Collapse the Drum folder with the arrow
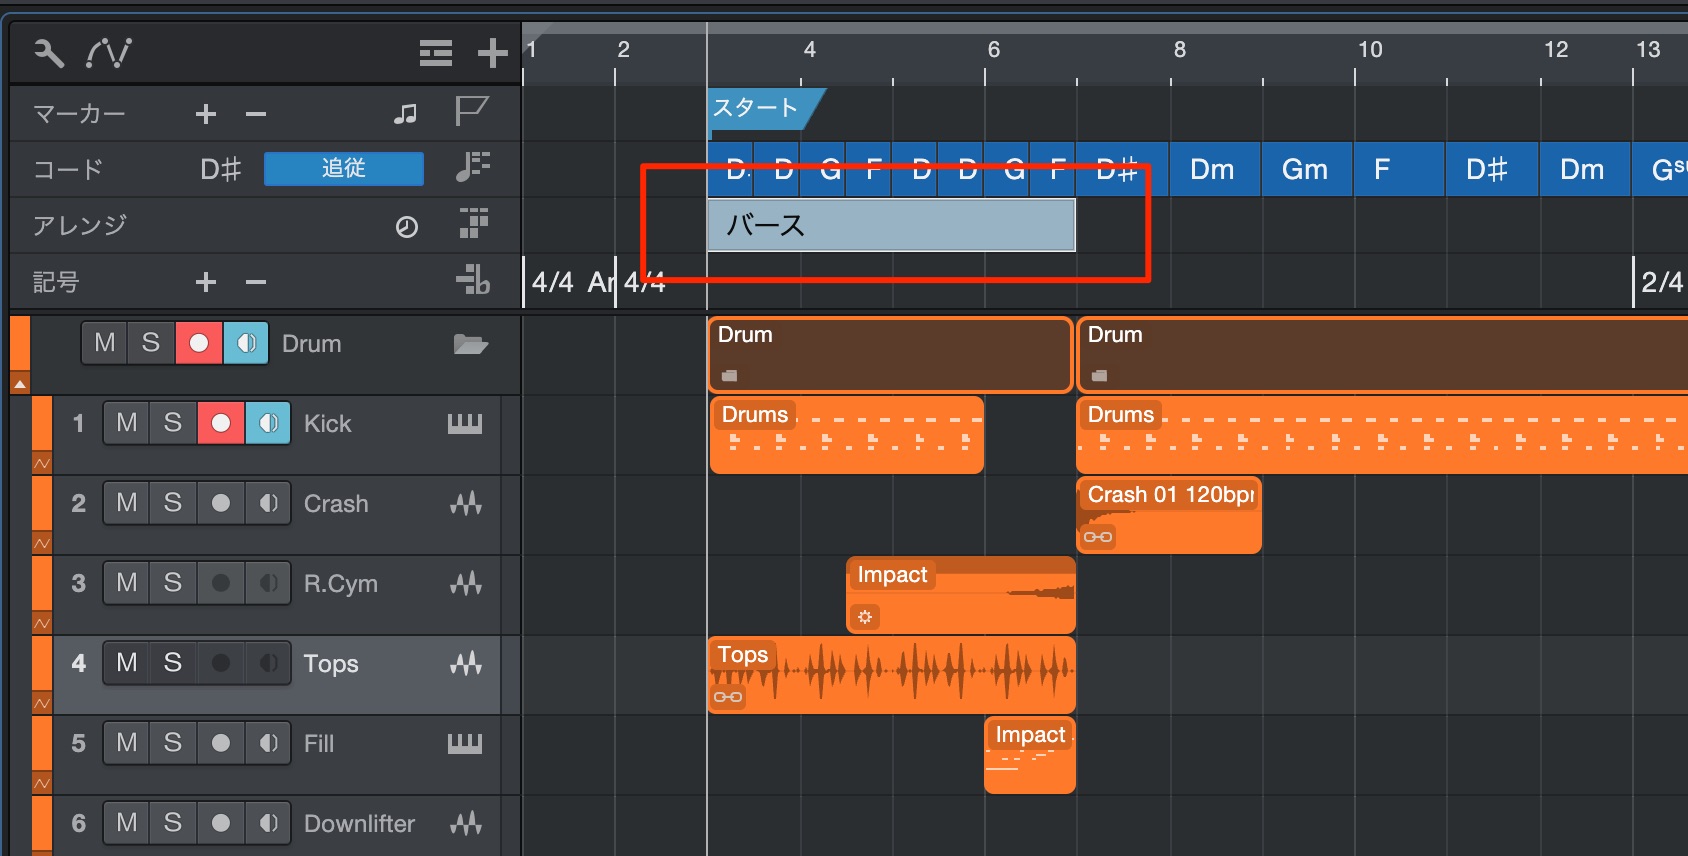Screen dimensions: 1688x856 click(x=20, y=384)
